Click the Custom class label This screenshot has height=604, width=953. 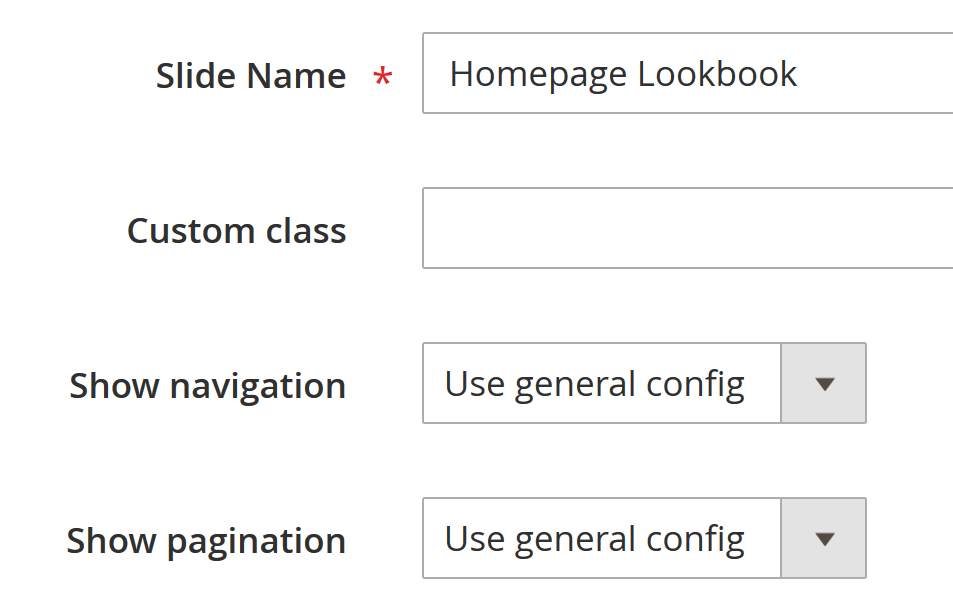point(236,231)
